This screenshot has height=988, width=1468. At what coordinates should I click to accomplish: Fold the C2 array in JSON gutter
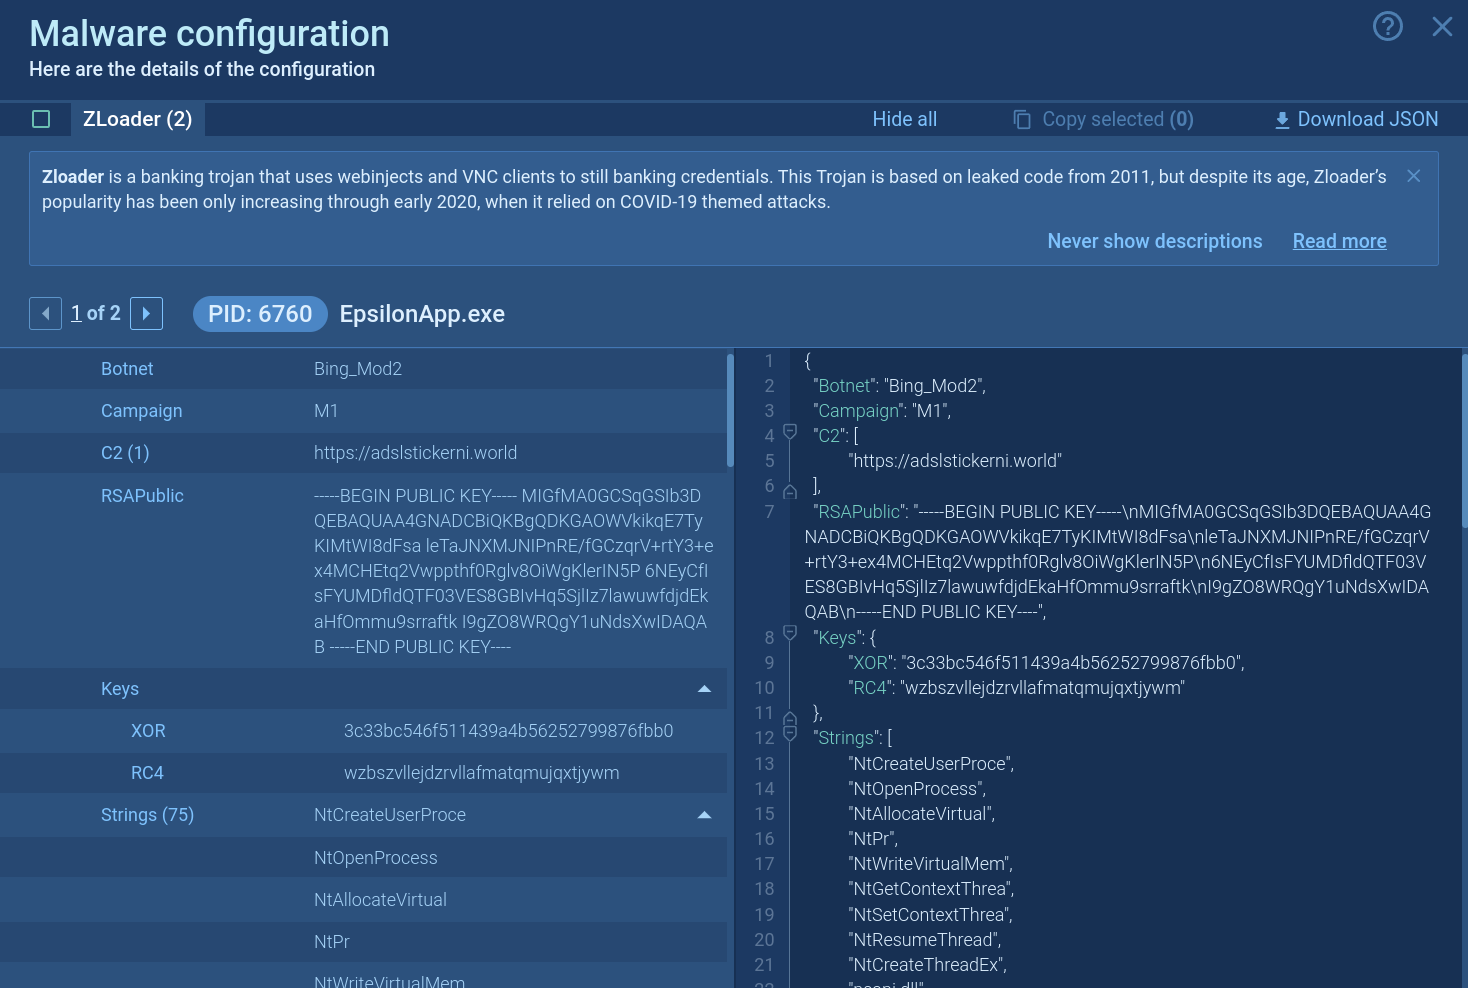(790, 432)
